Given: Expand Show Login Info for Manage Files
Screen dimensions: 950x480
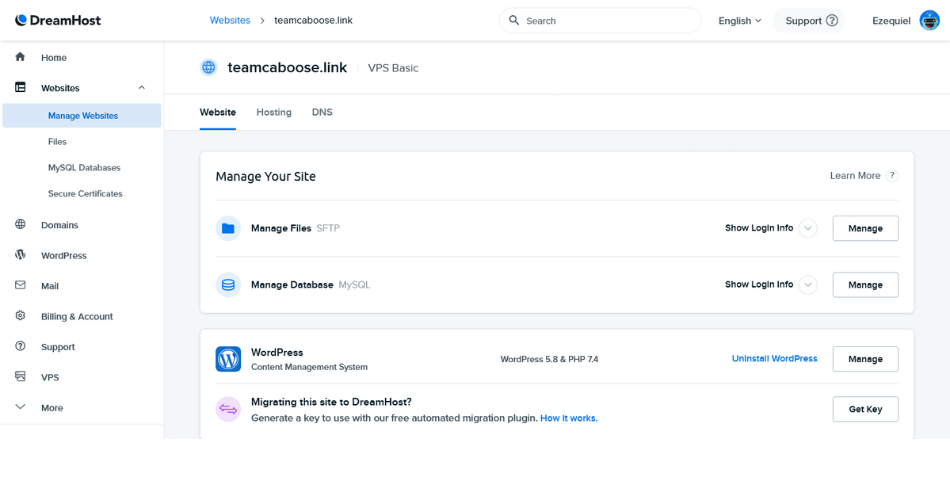Looking at the screenshot, I should 808,228.
